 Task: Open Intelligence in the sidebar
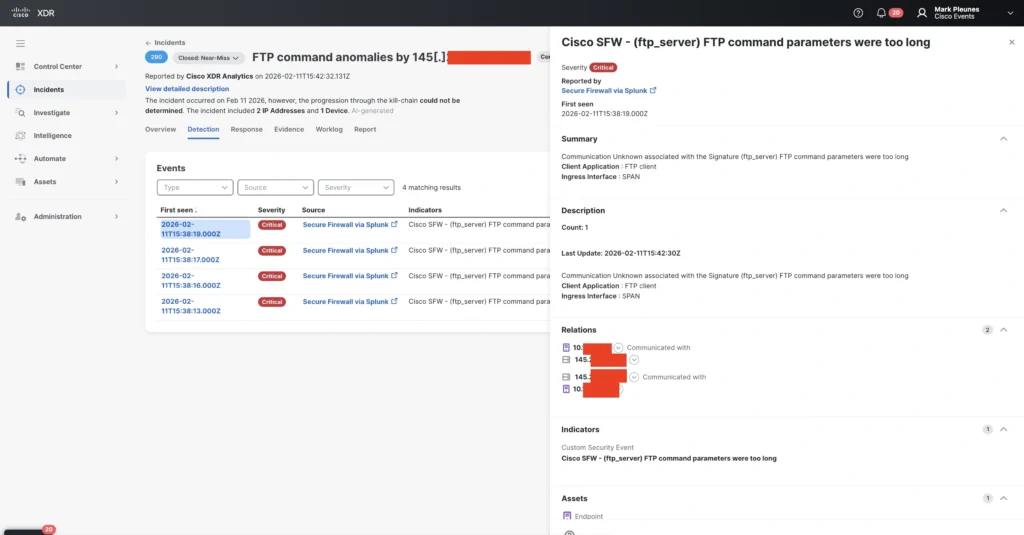[x=52, y=136]
